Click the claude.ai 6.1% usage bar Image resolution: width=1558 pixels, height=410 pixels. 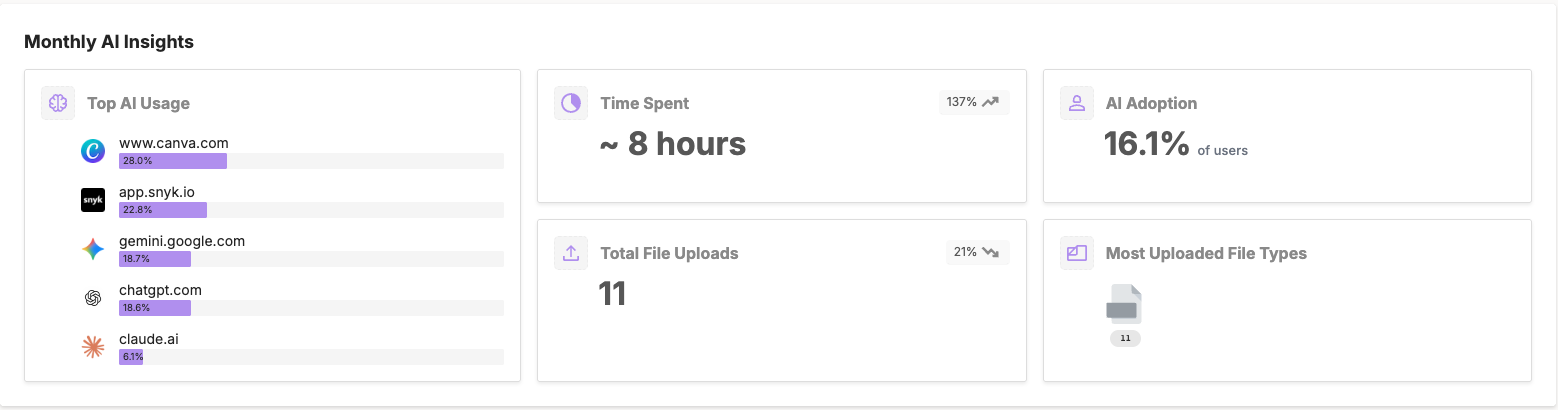(x=131, y=357)
